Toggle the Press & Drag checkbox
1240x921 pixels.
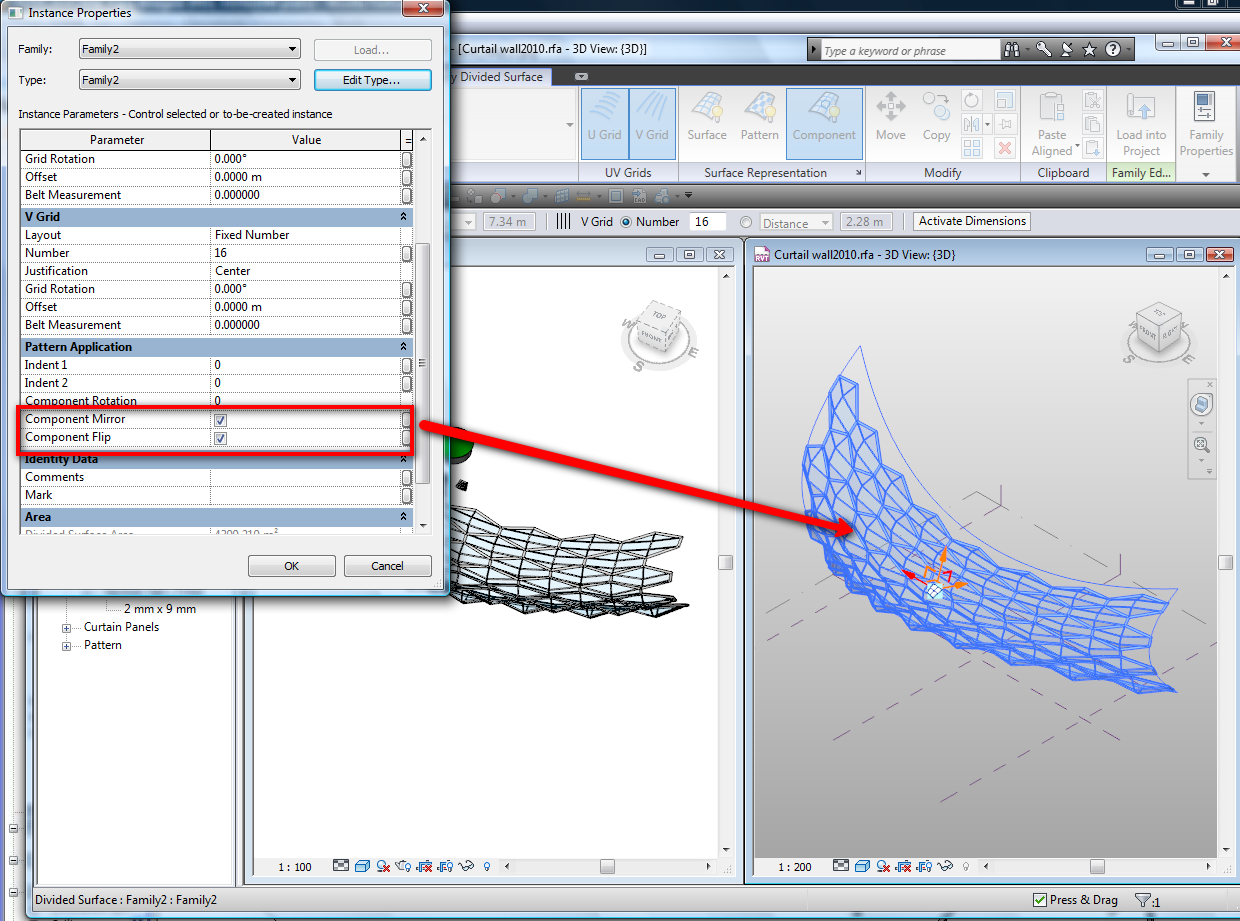click(1040, 900)
